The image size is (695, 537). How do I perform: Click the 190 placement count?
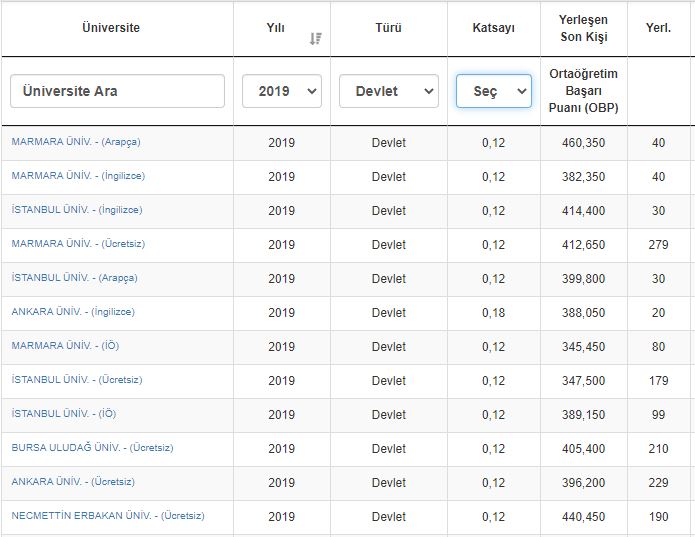[x=658, y=517]
